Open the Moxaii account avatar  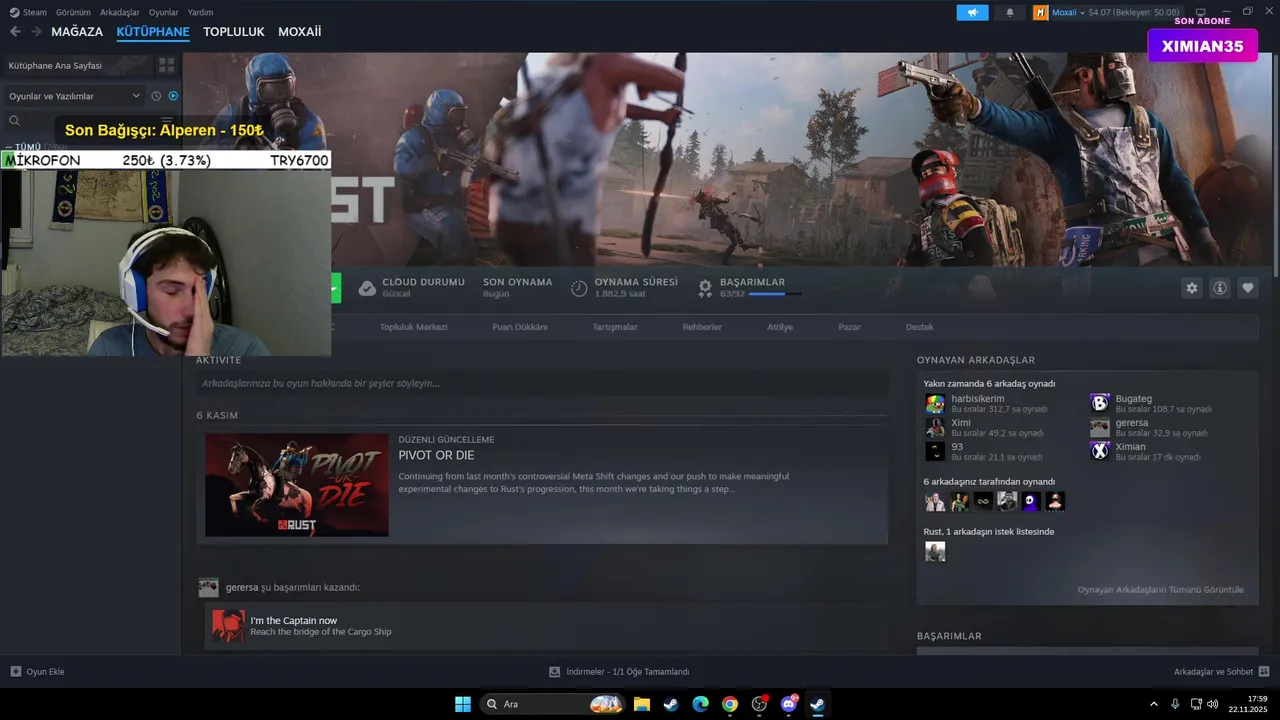1040,13
